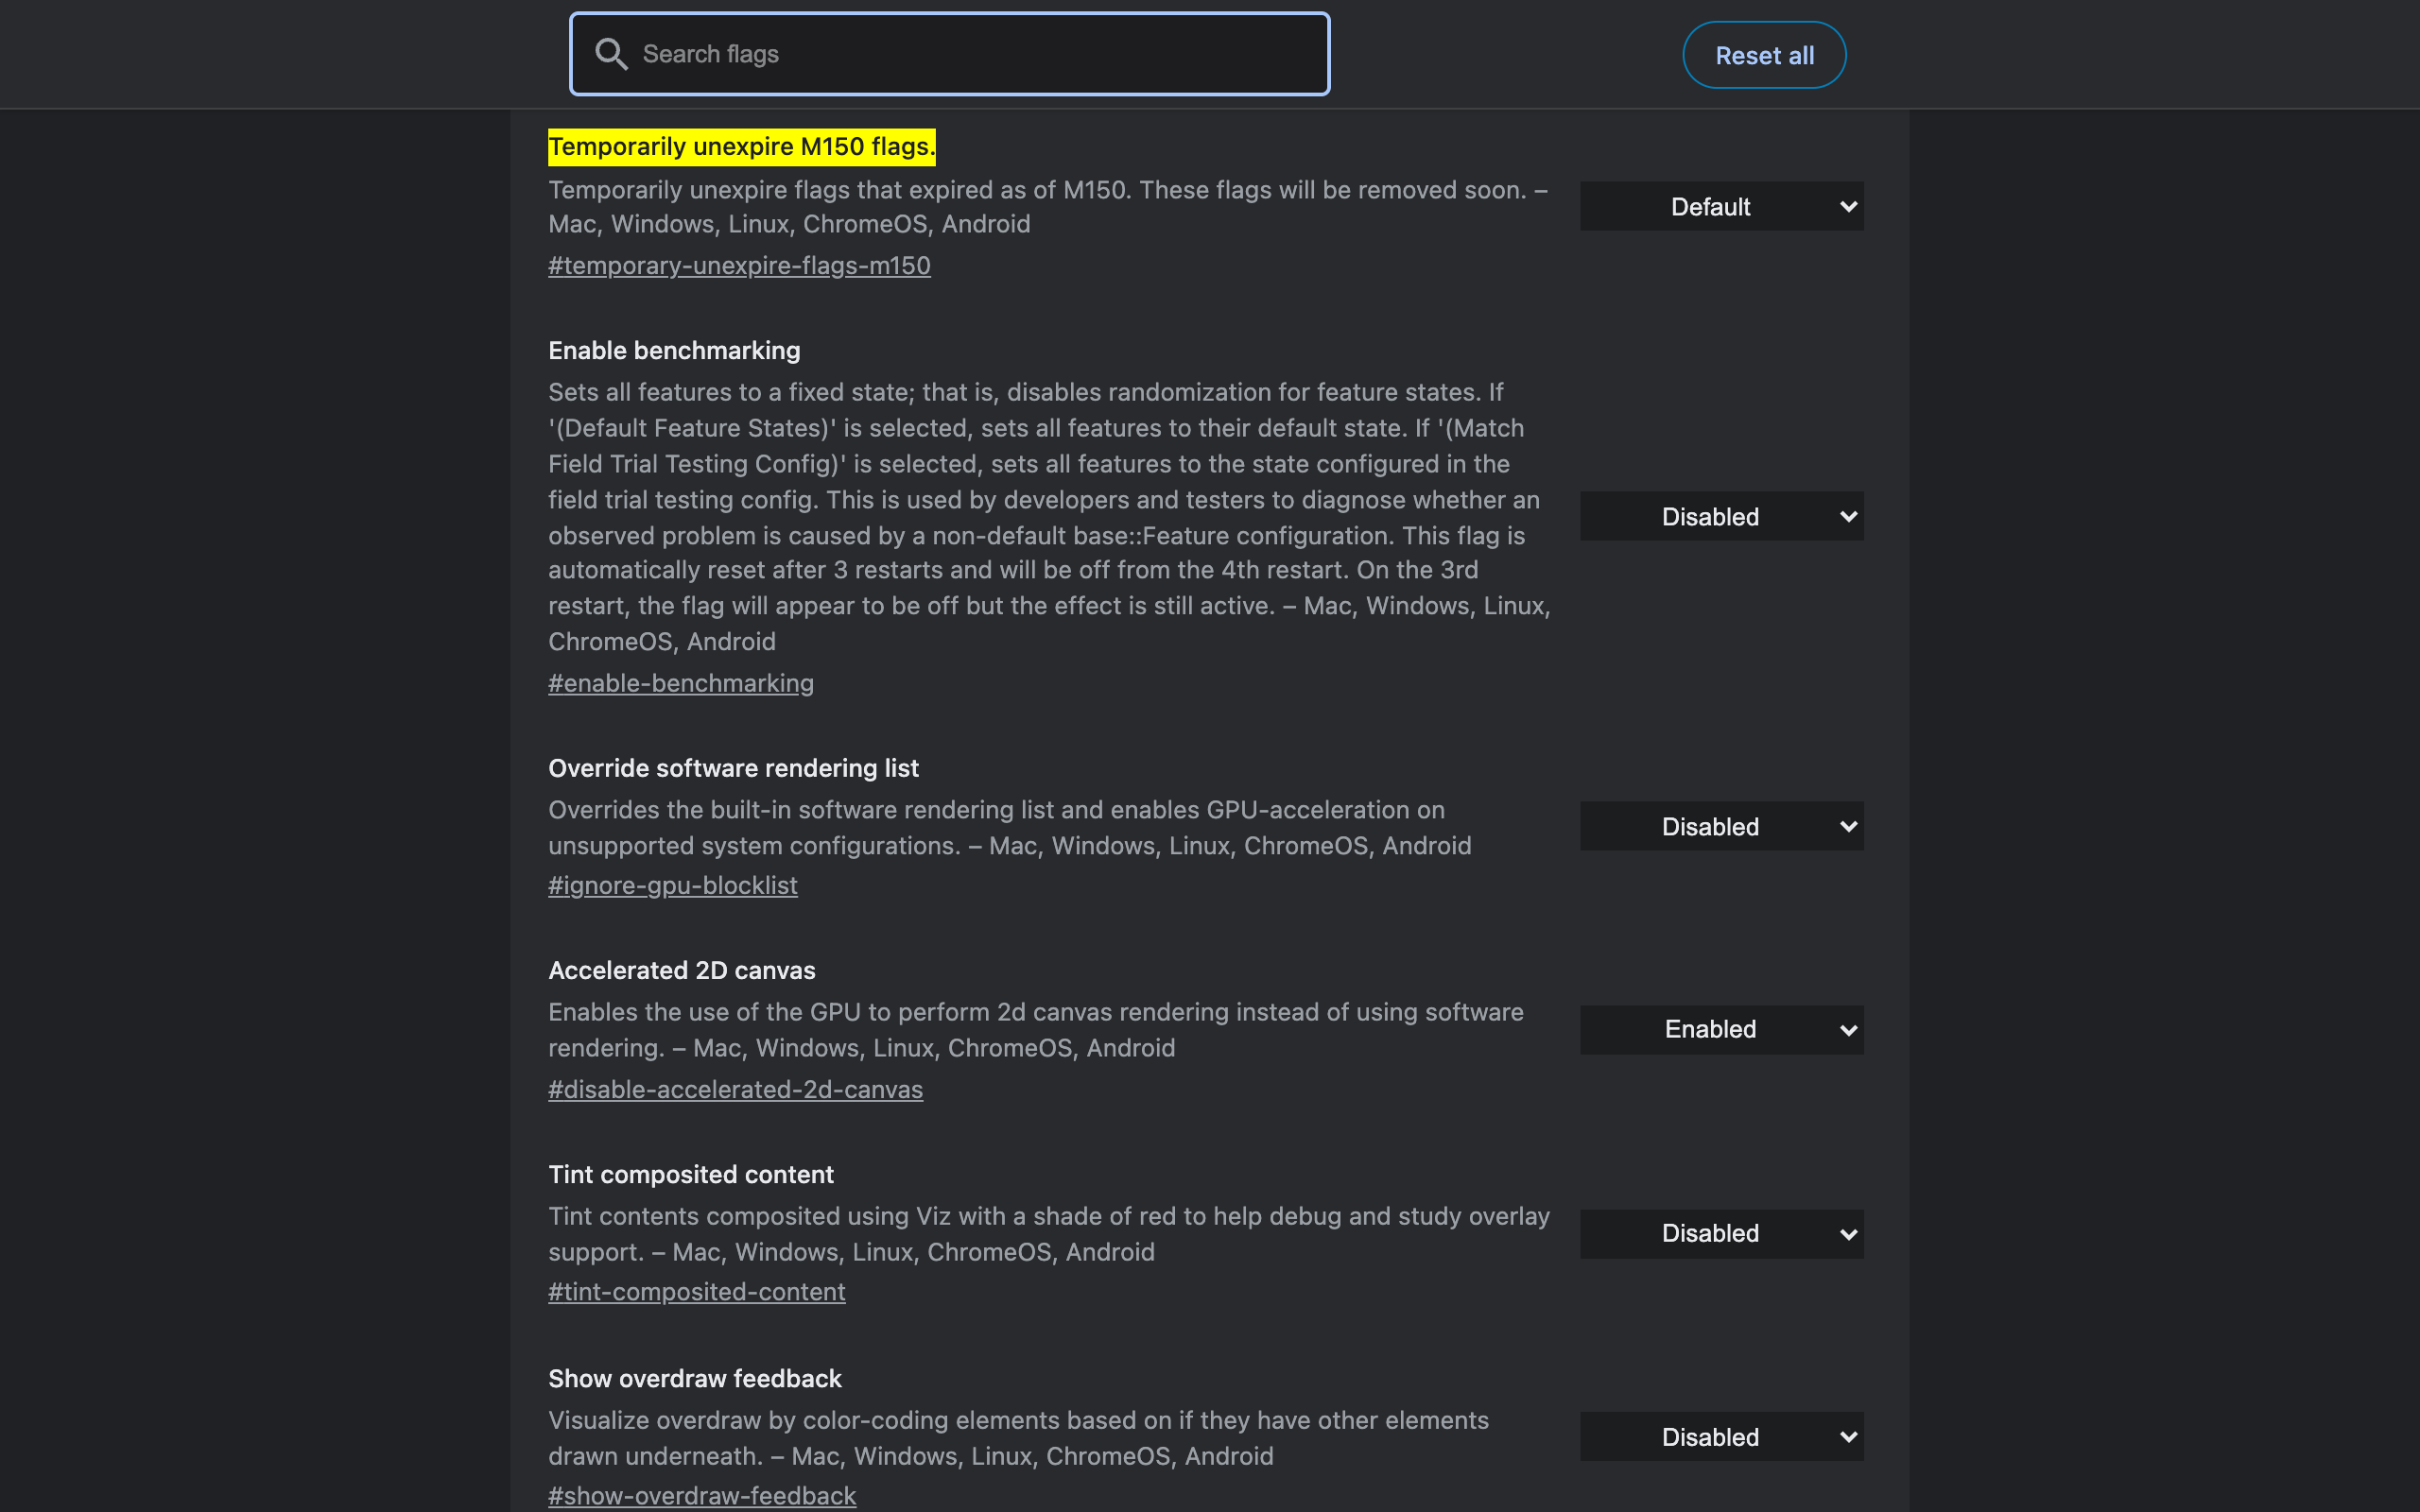Click the Reset all button

tap(1764, 55)
